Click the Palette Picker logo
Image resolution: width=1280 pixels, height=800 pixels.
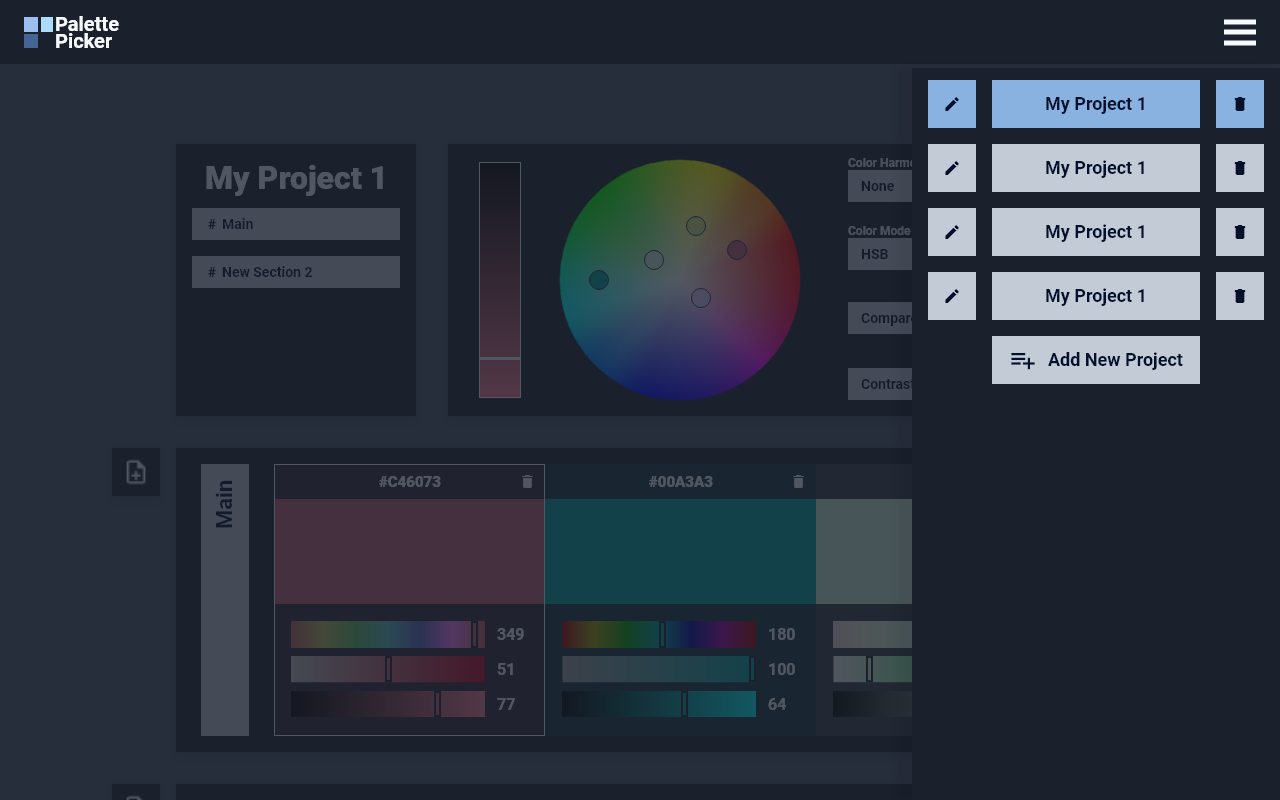[x=70, y=32]
